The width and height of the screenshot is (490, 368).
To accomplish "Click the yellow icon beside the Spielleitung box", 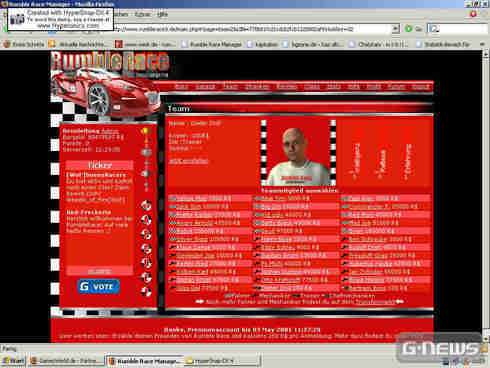I will [145, 131].
